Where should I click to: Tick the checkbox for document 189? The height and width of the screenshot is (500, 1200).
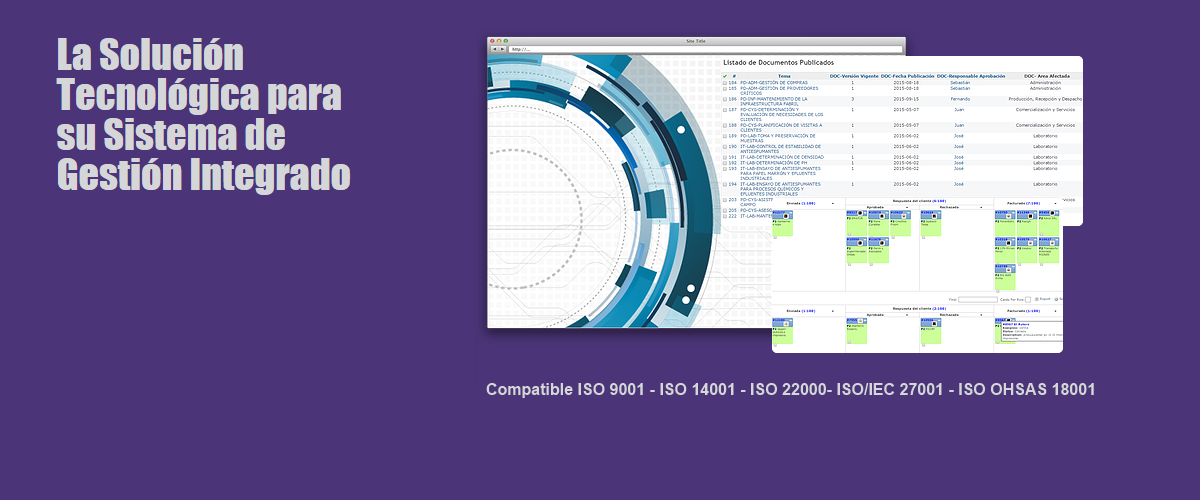pyautogui.click(x=725, y=136)
